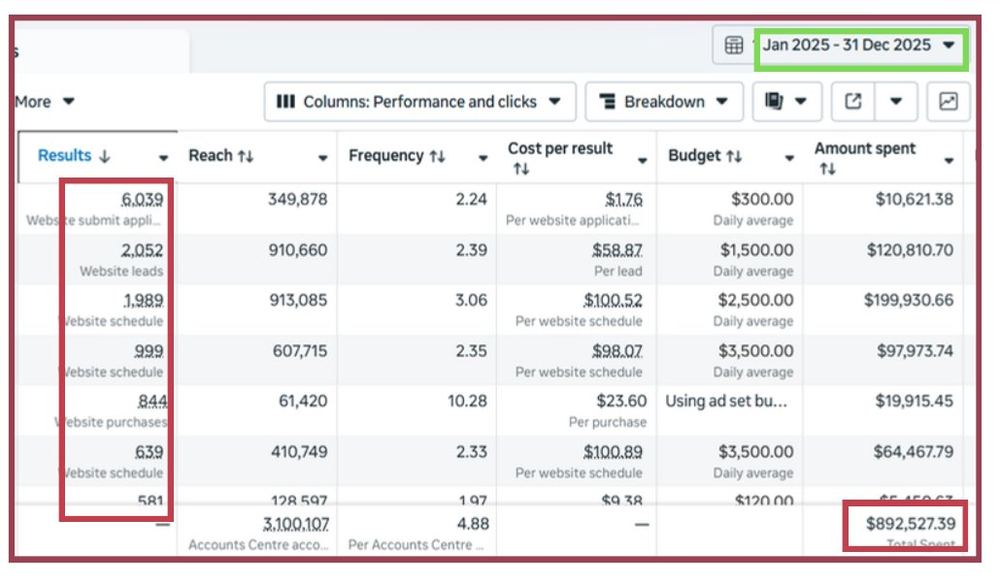Click the $100.52 cost per result

point(613,300)
